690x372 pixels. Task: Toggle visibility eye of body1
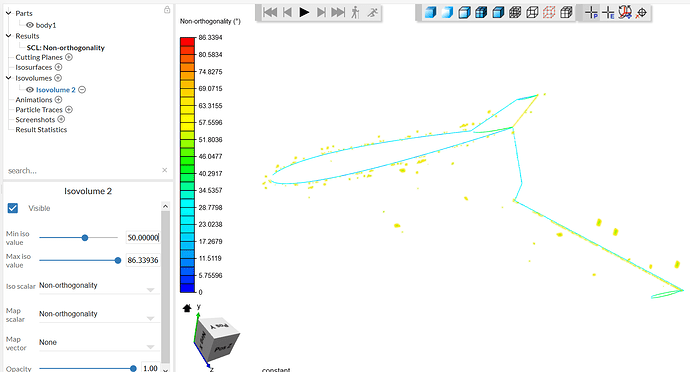click(x=30, y=25)
